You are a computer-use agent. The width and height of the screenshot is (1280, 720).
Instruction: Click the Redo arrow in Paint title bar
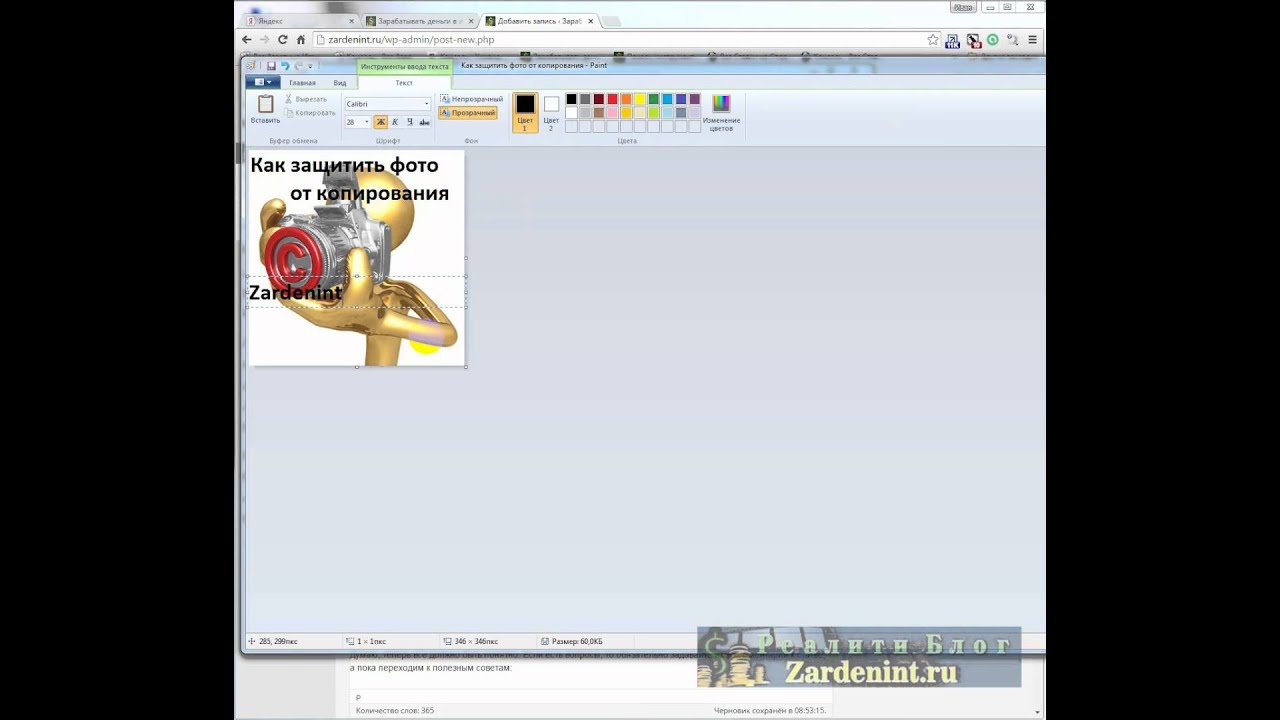(x=298, y=66)
